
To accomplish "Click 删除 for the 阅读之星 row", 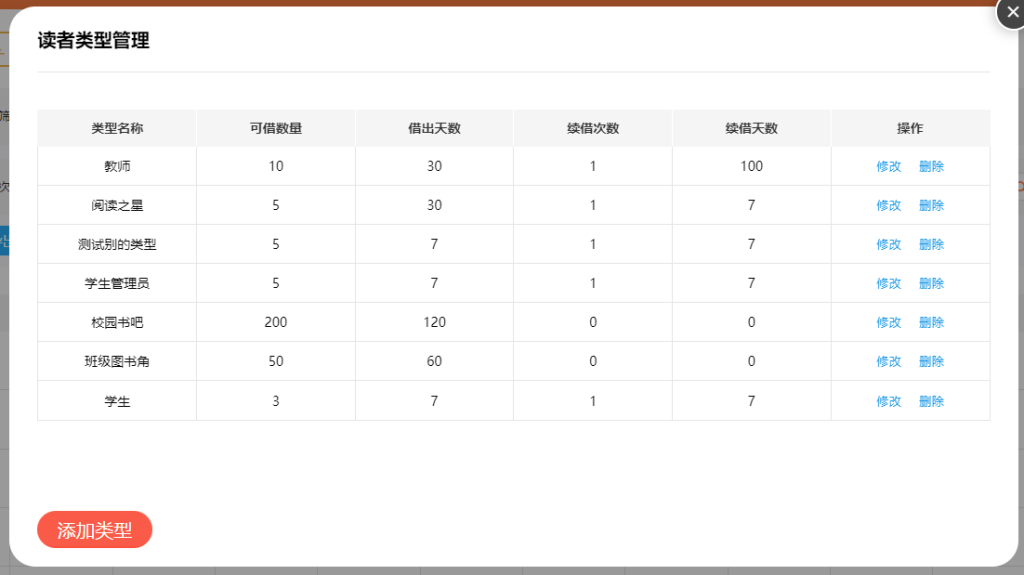I will point(931,205).
